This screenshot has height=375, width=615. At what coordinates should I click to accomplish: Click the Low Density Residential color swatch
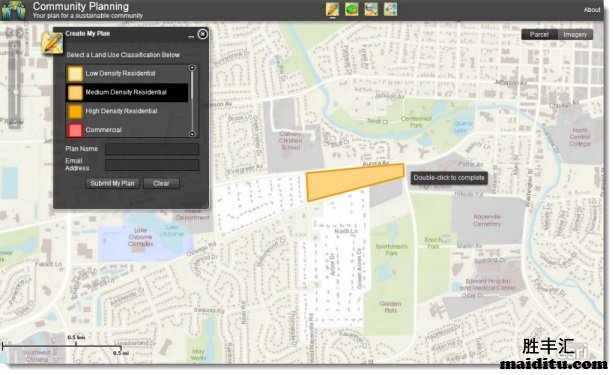click(75, 73)
